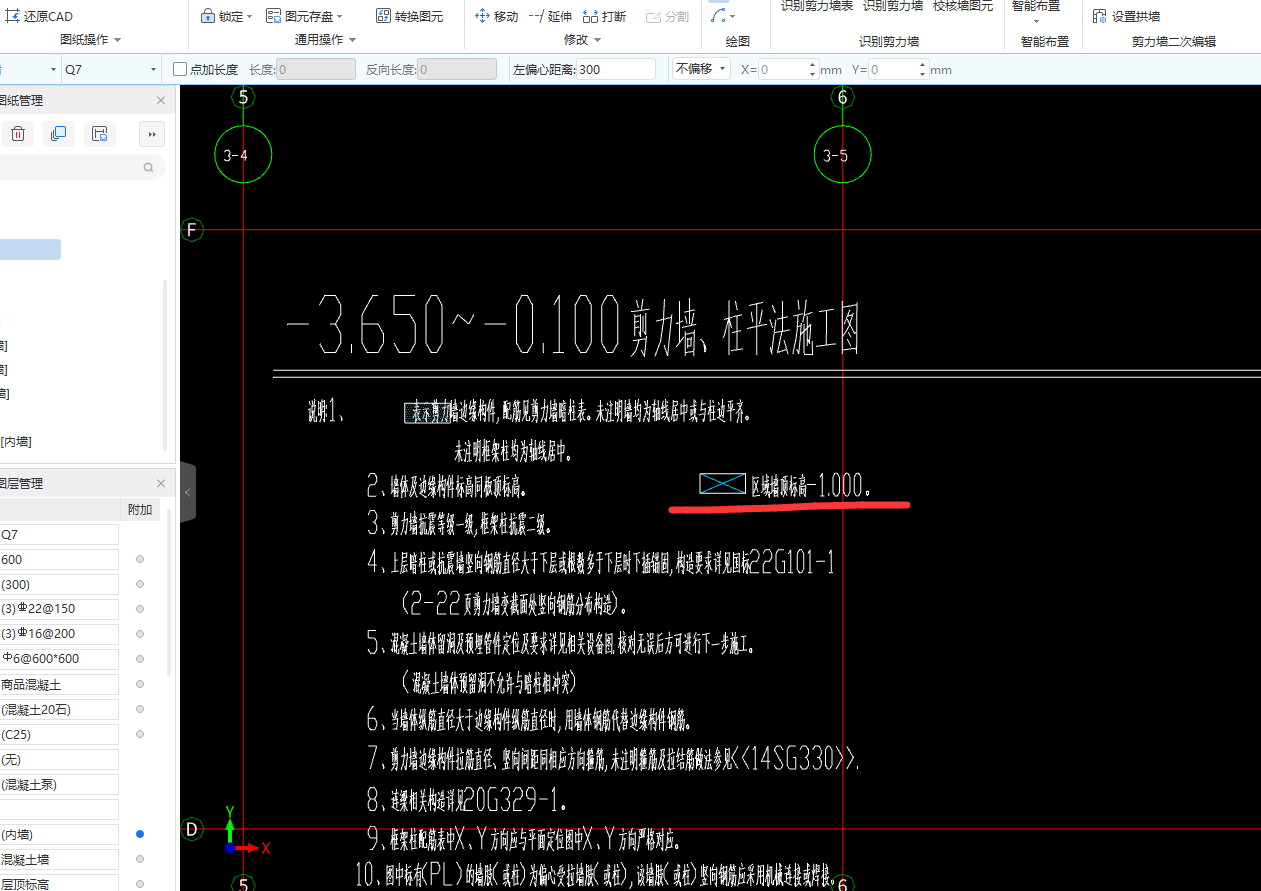Click the double-arrow more button in 图纸管理

pos(152,133)
